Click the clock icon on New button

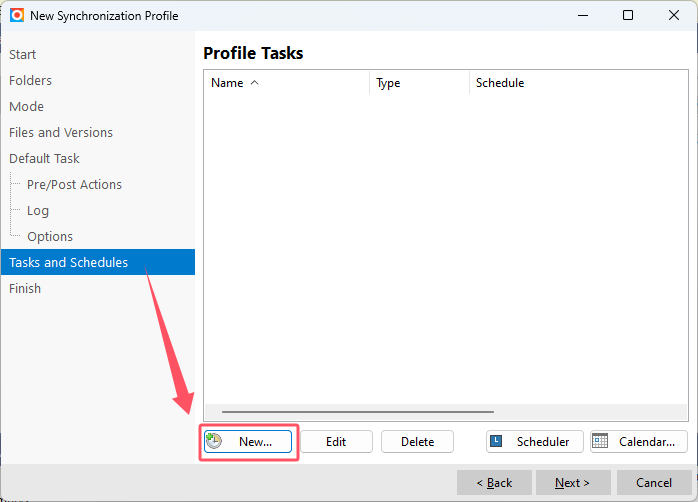point(214,441)
